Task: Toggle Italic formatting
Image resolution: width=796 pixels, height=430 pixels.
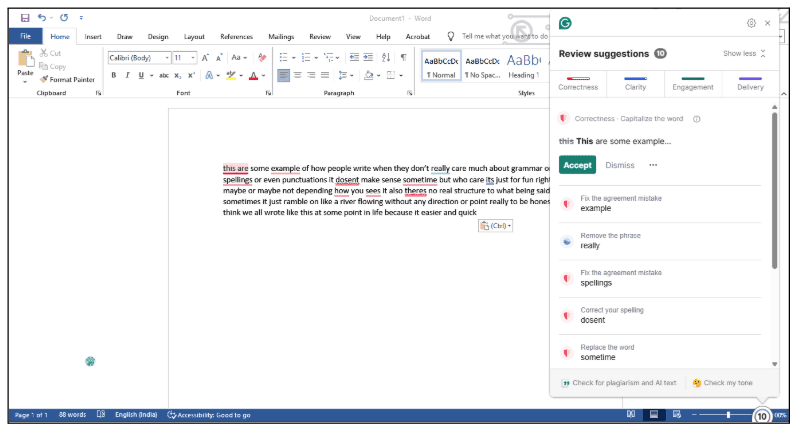Action: pyautogui.click(x=127, y=76)
